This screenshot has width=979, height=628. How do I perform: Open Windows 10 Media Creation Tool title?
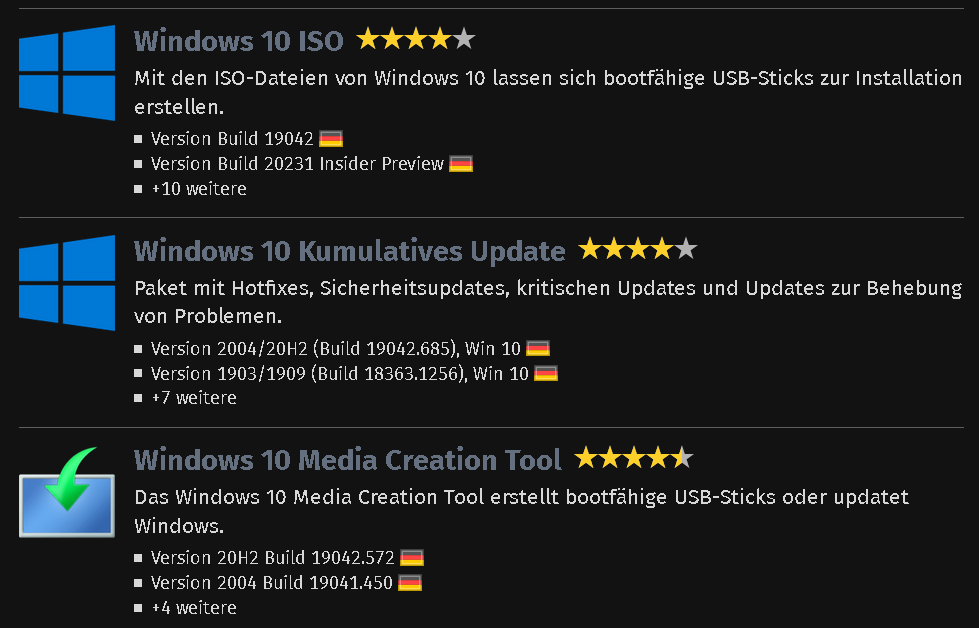tap(348, 460)
